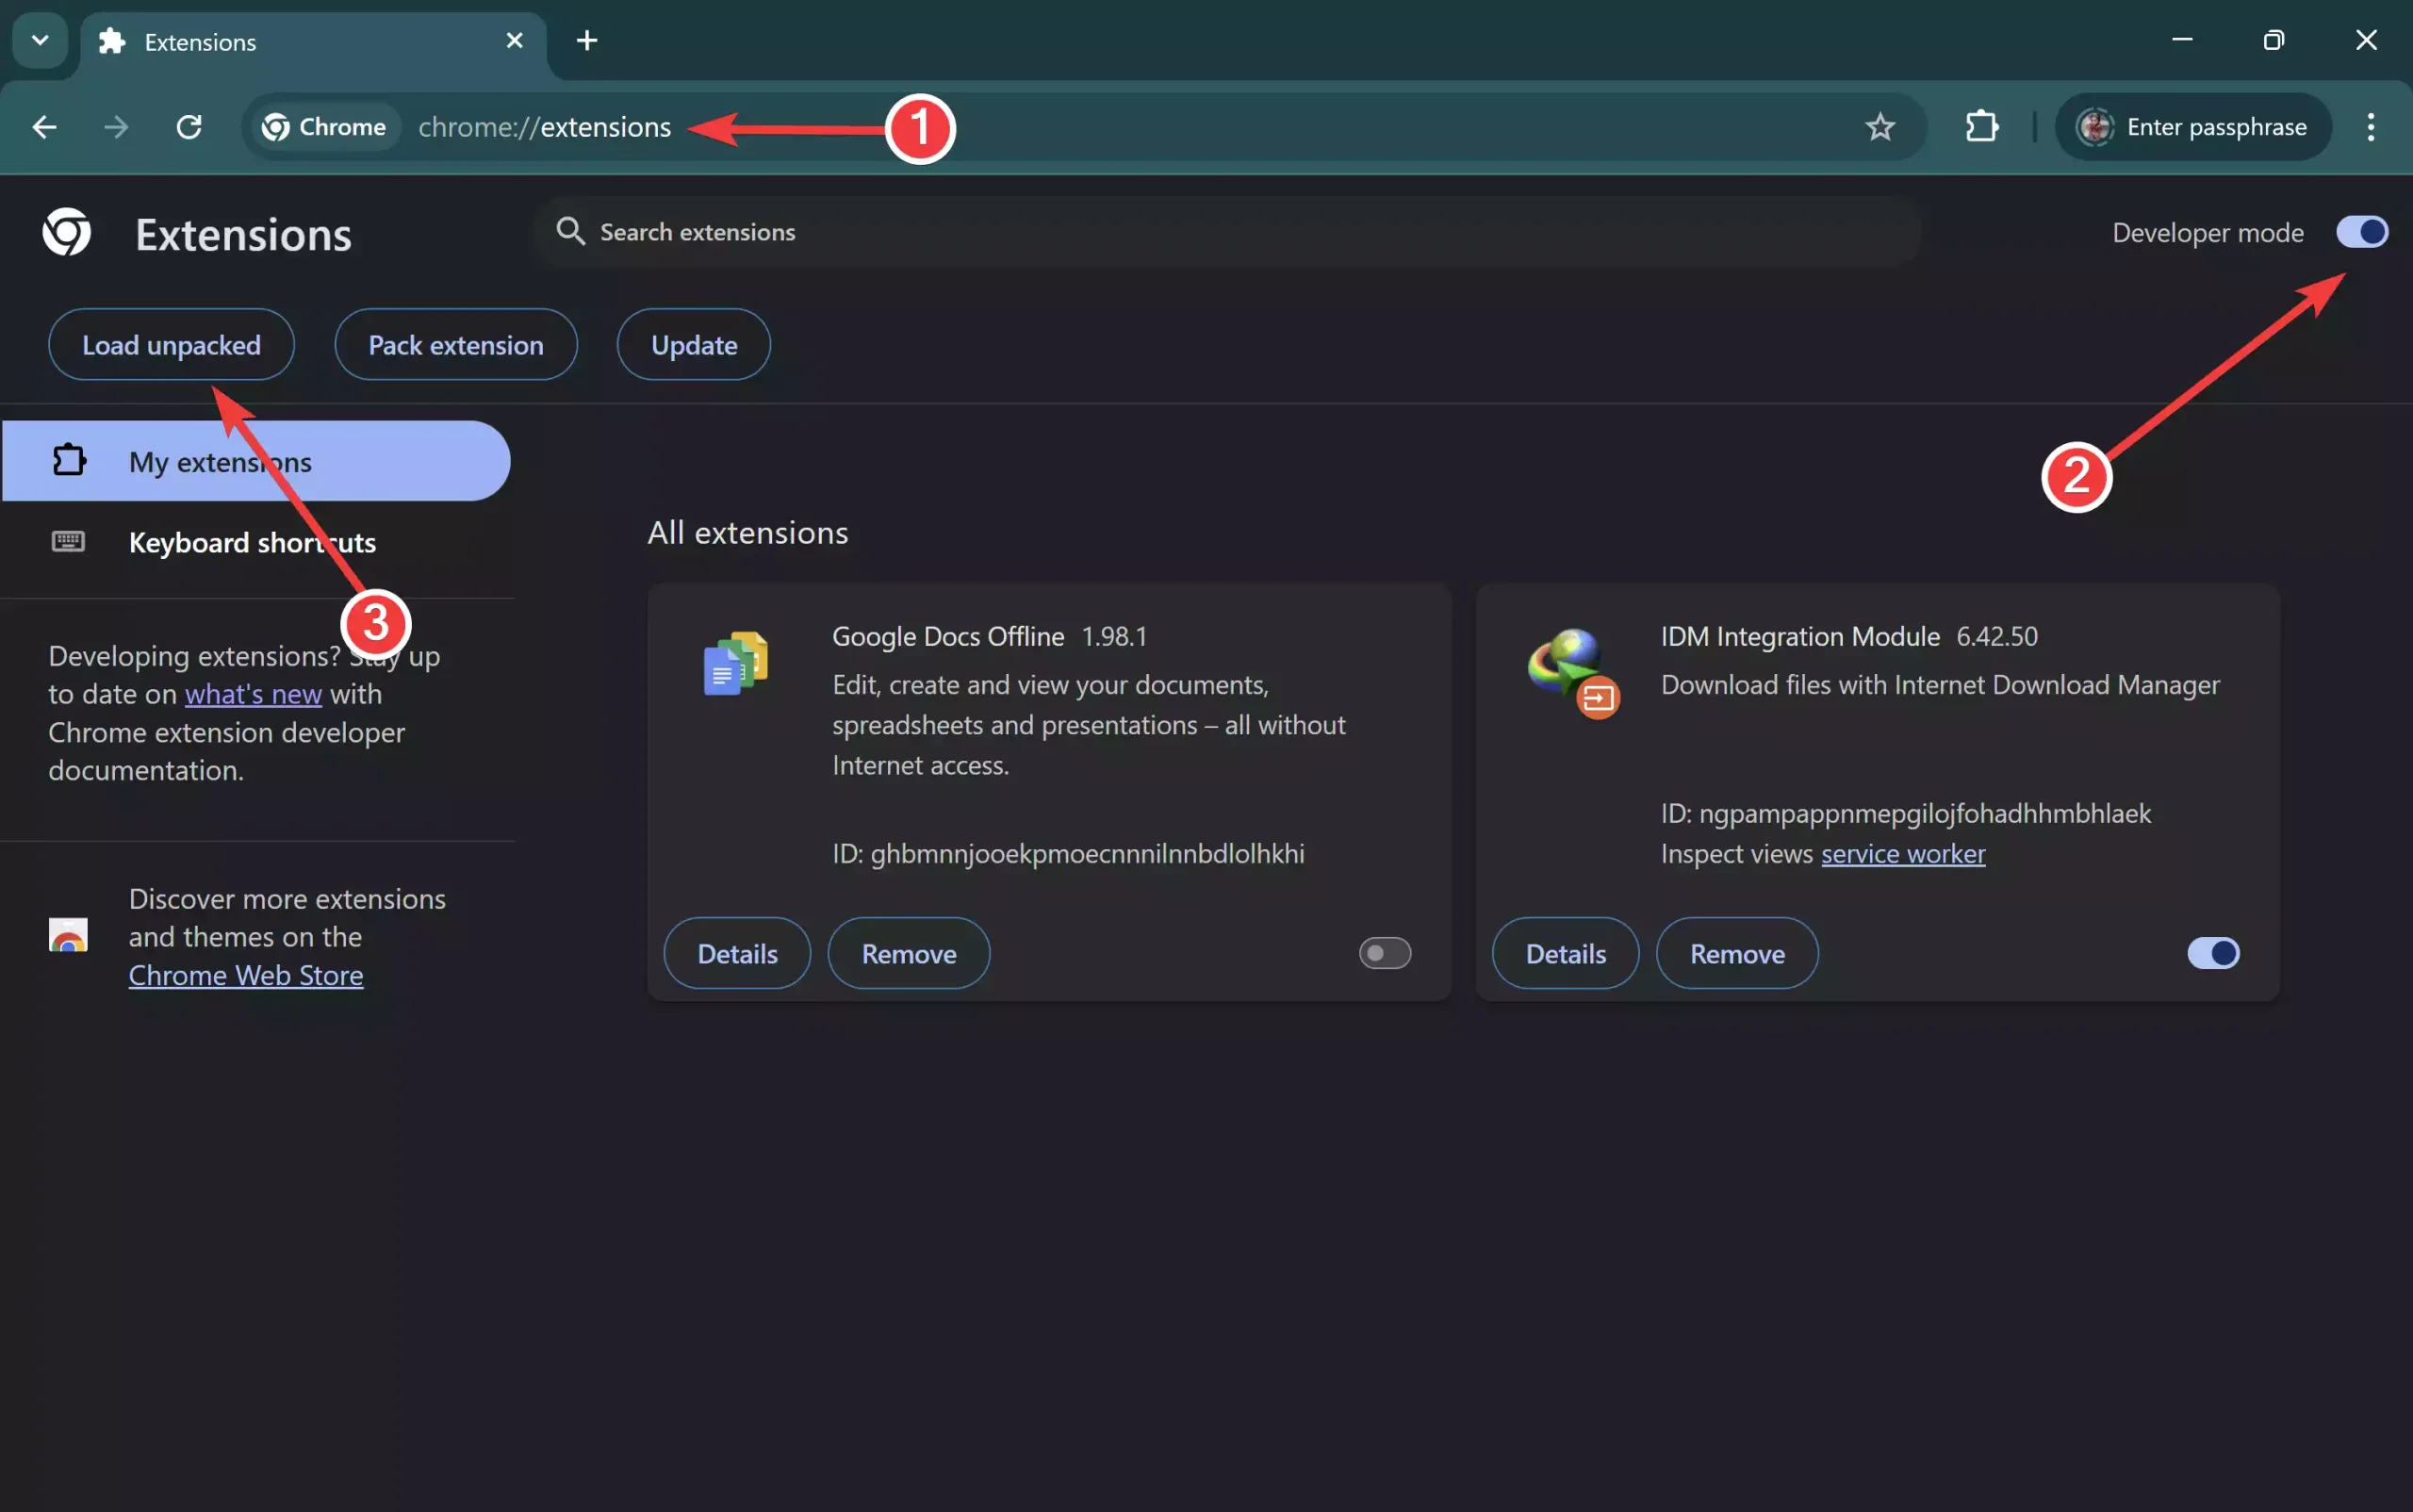Toggle Developer mode off
Screen dimensions: 2413x1512
point(2362,232)
